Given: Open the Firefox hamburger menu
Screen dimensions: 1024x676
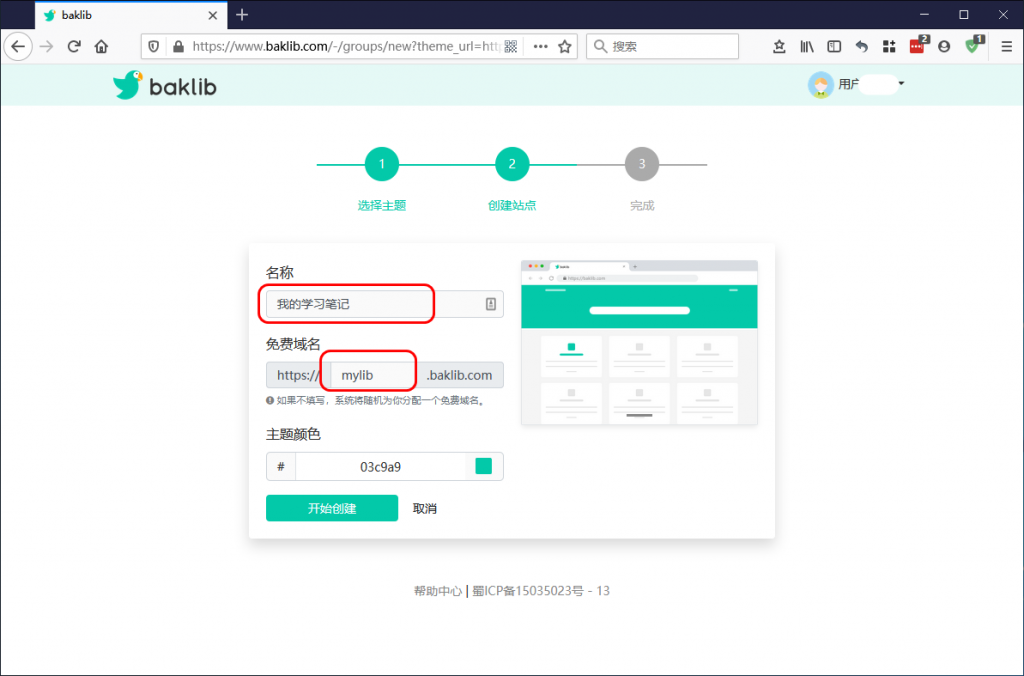Looking at the screenshot, I should [x=1006, y=46].
